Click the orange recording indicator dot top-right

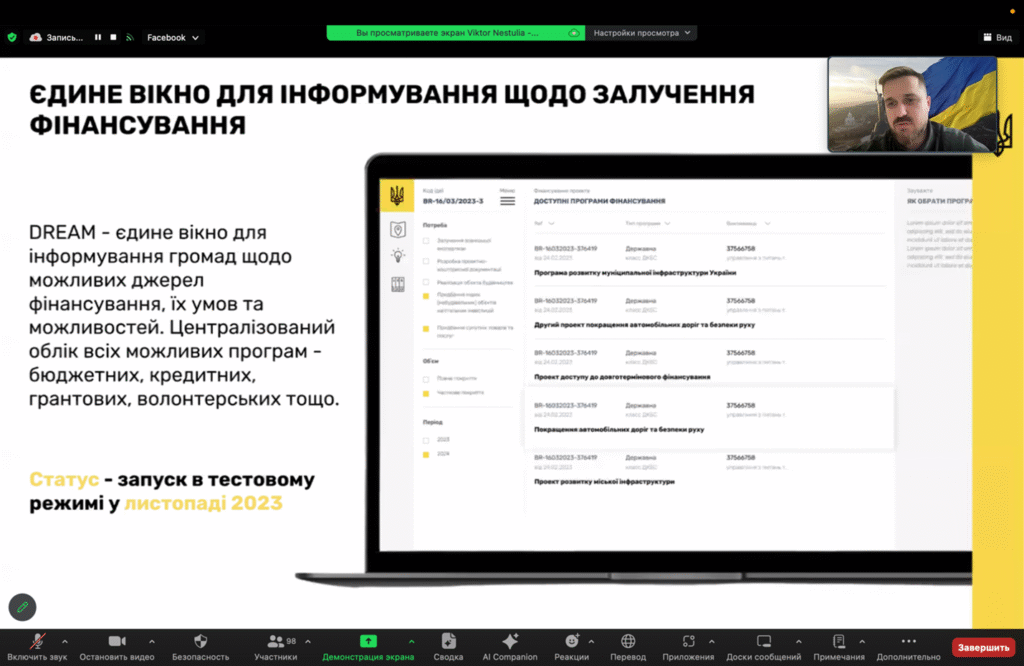coord(1012,11)
